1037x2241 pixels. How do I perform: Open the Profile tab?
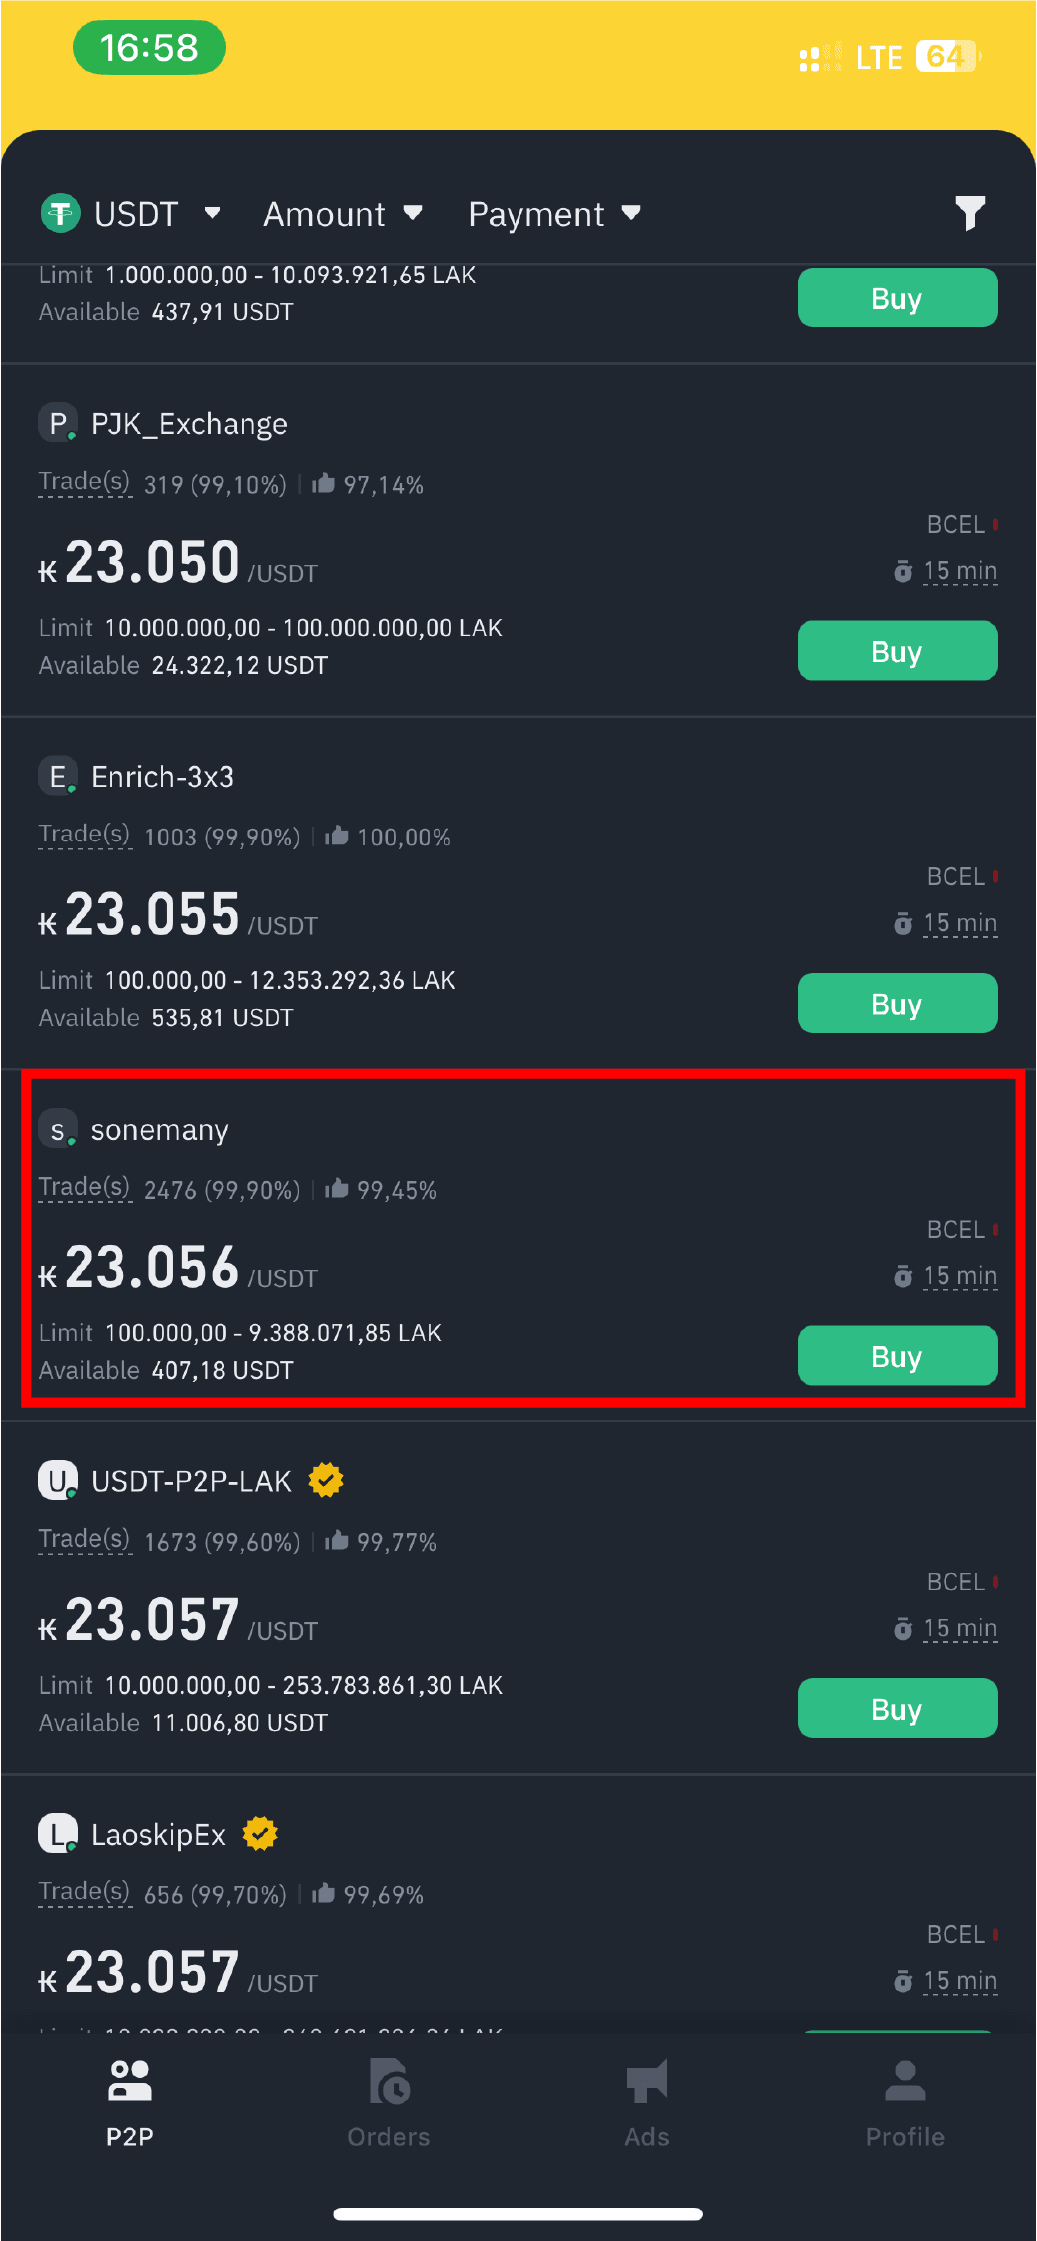point(905,2102)
